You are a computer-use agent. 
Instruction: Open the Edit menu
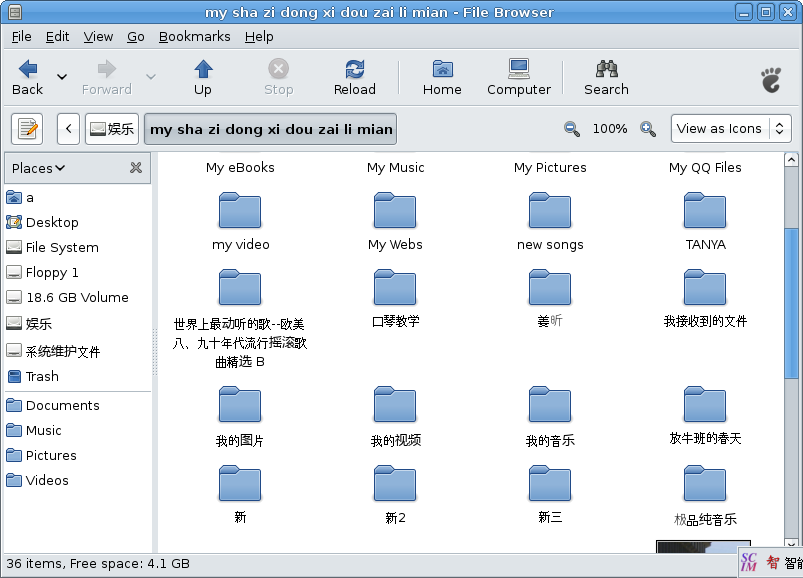click(x=57, y=36)
